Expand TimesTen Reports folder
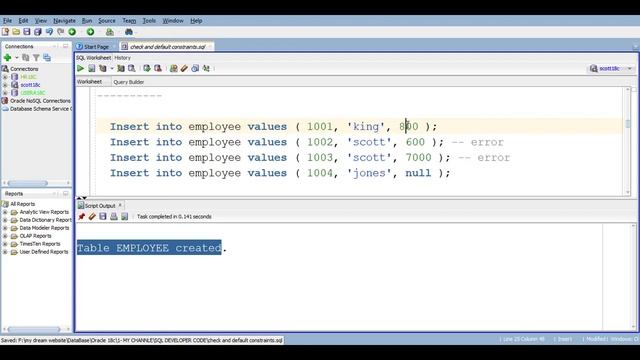 5,244
